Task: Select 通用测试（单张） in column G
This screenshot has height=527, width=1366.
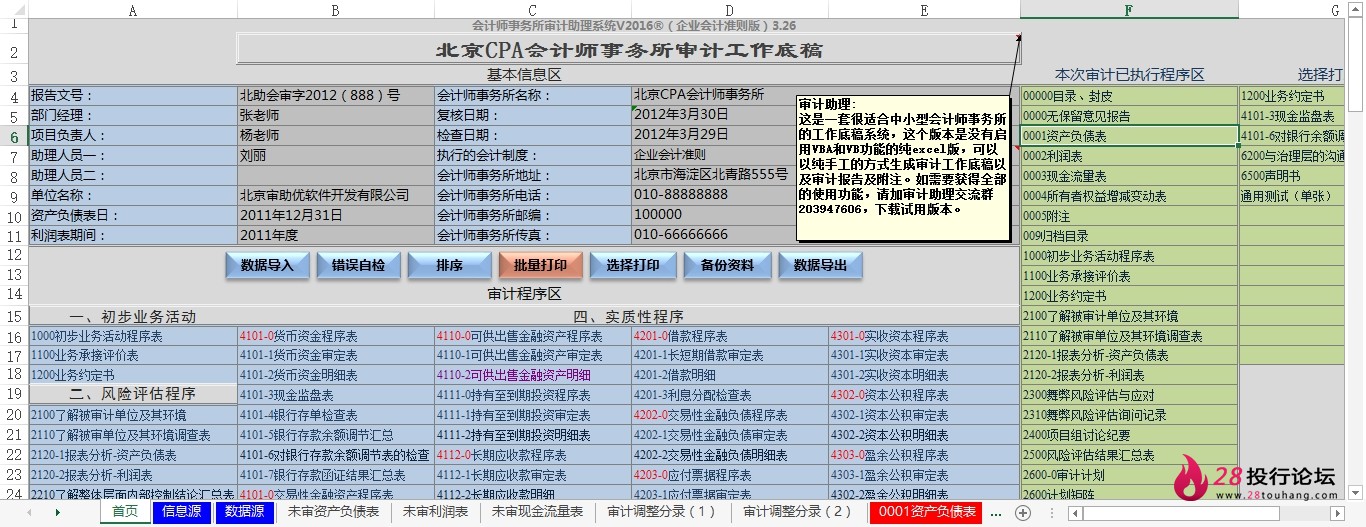Action: pos(1292,196)
